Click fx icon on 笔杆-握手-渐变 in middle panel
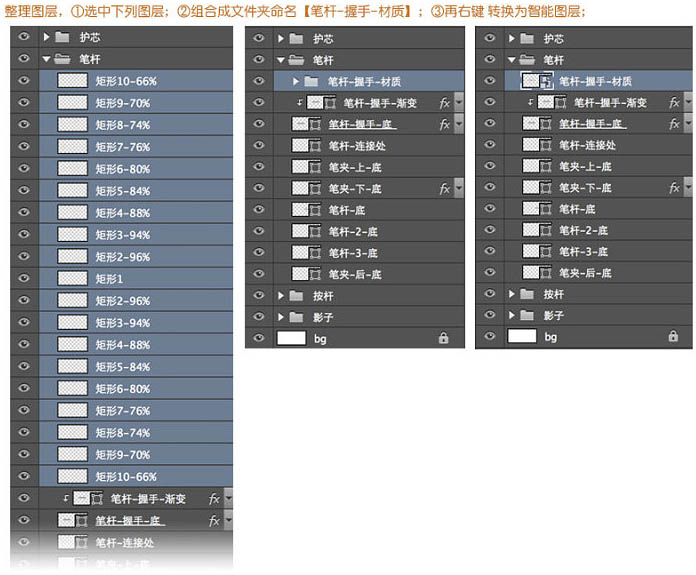This screenshot has height=575, width=696. 444,103
